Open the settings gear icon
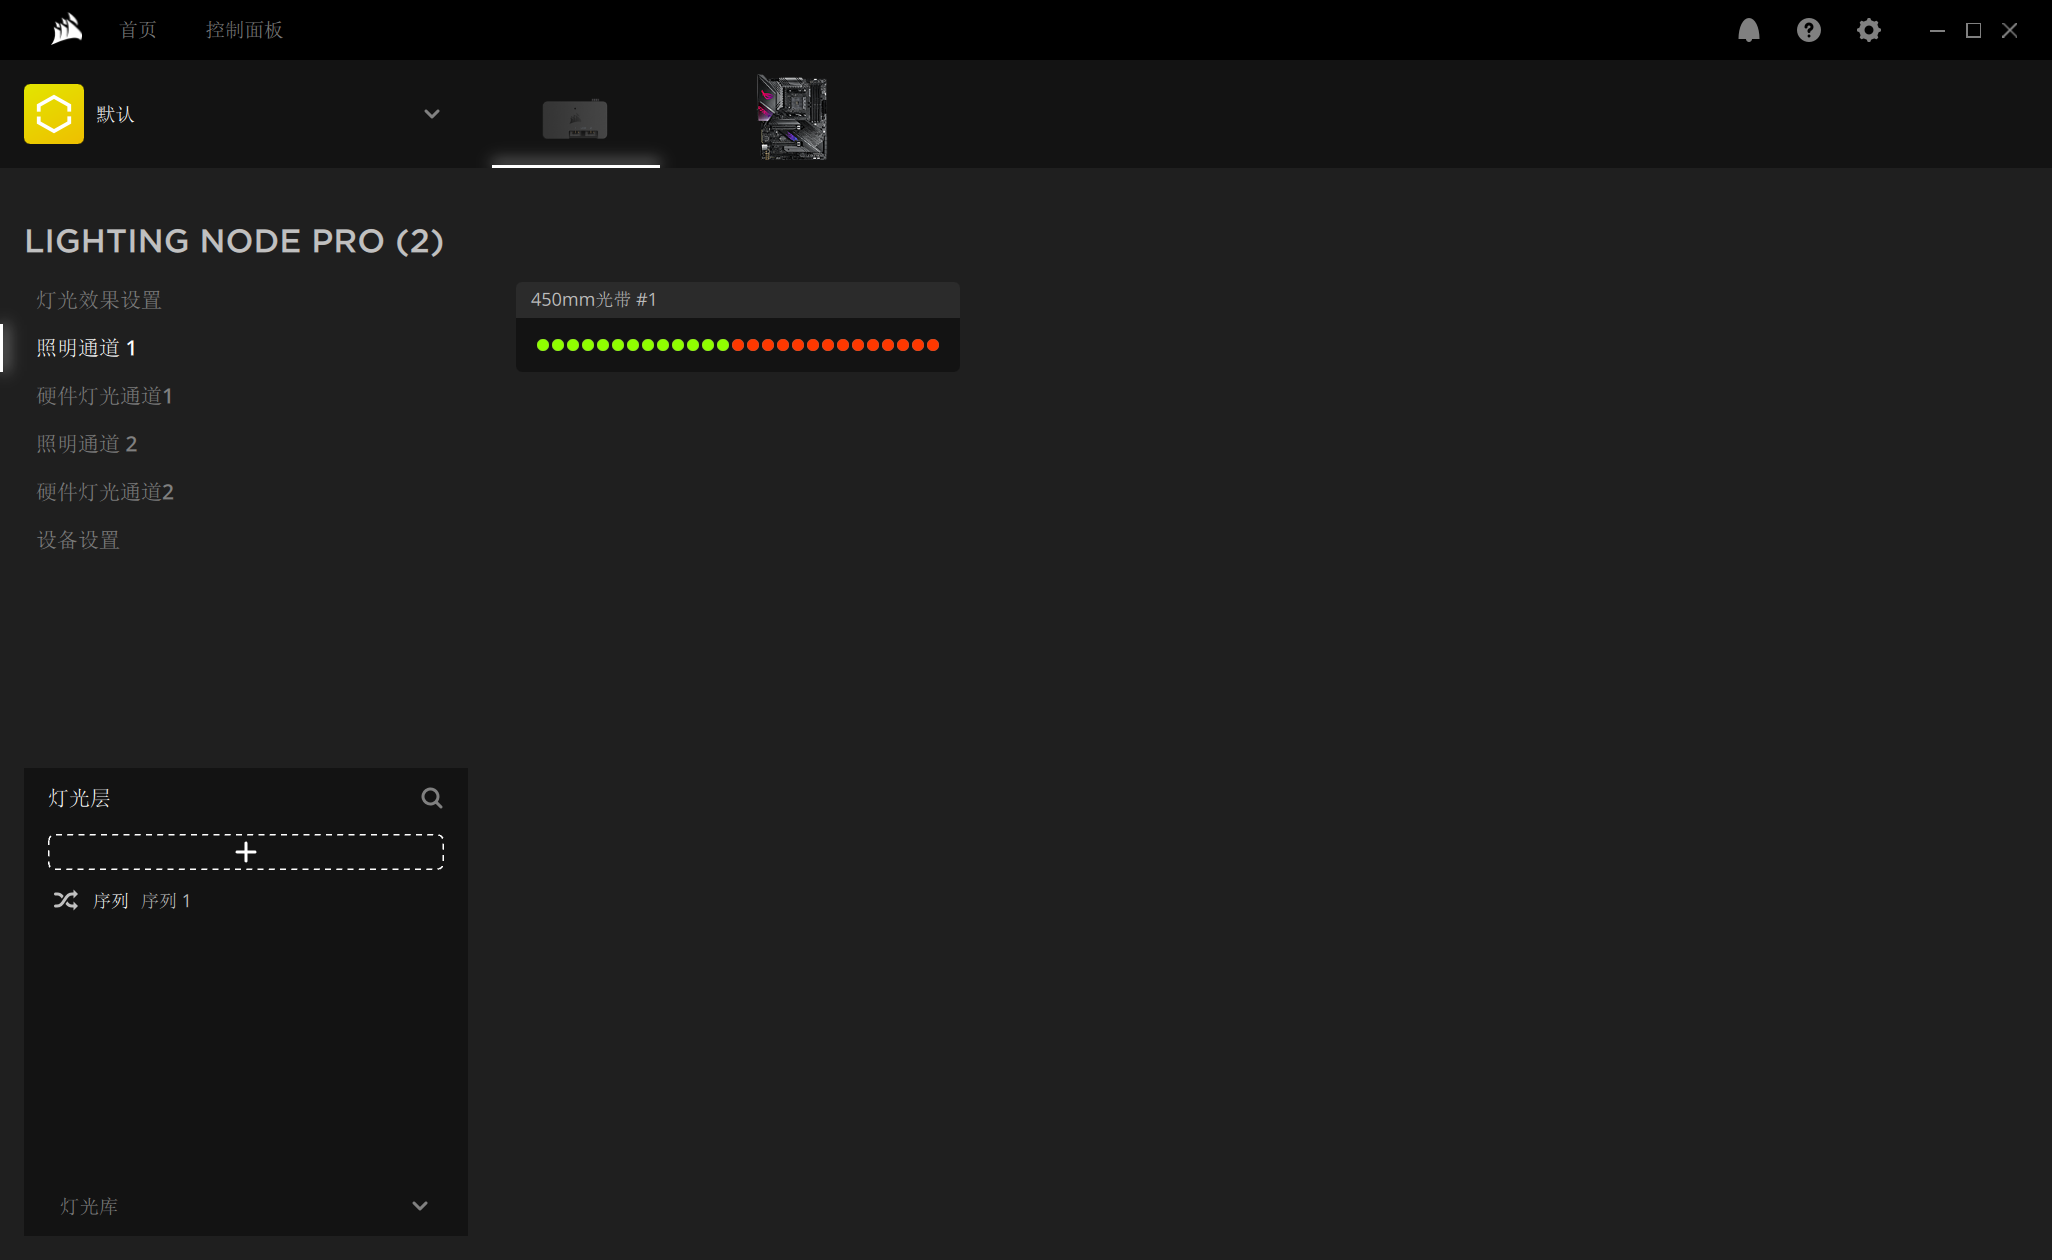Viewport: 2052px width, 1260px height. click(x=1868, y=30)
